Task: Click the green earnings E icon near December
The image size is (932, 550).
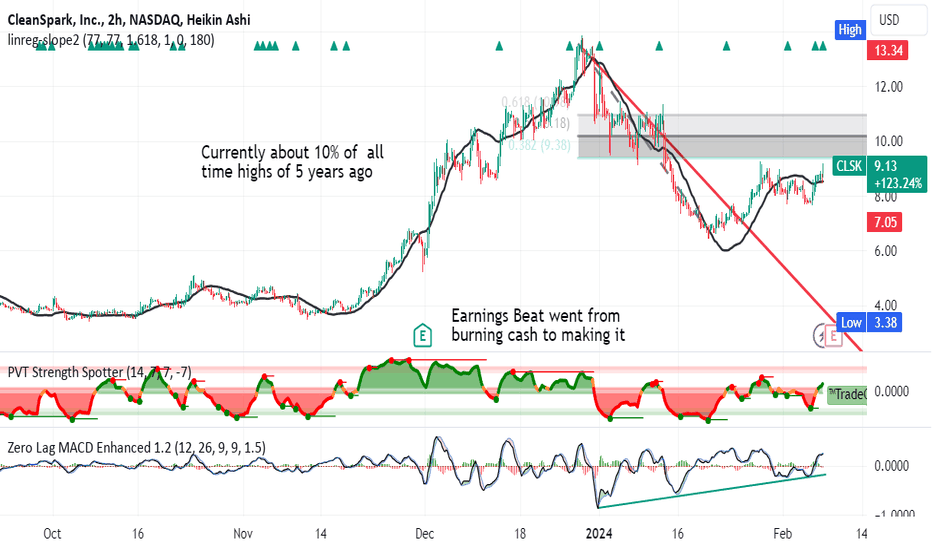Action: point(423,335)
